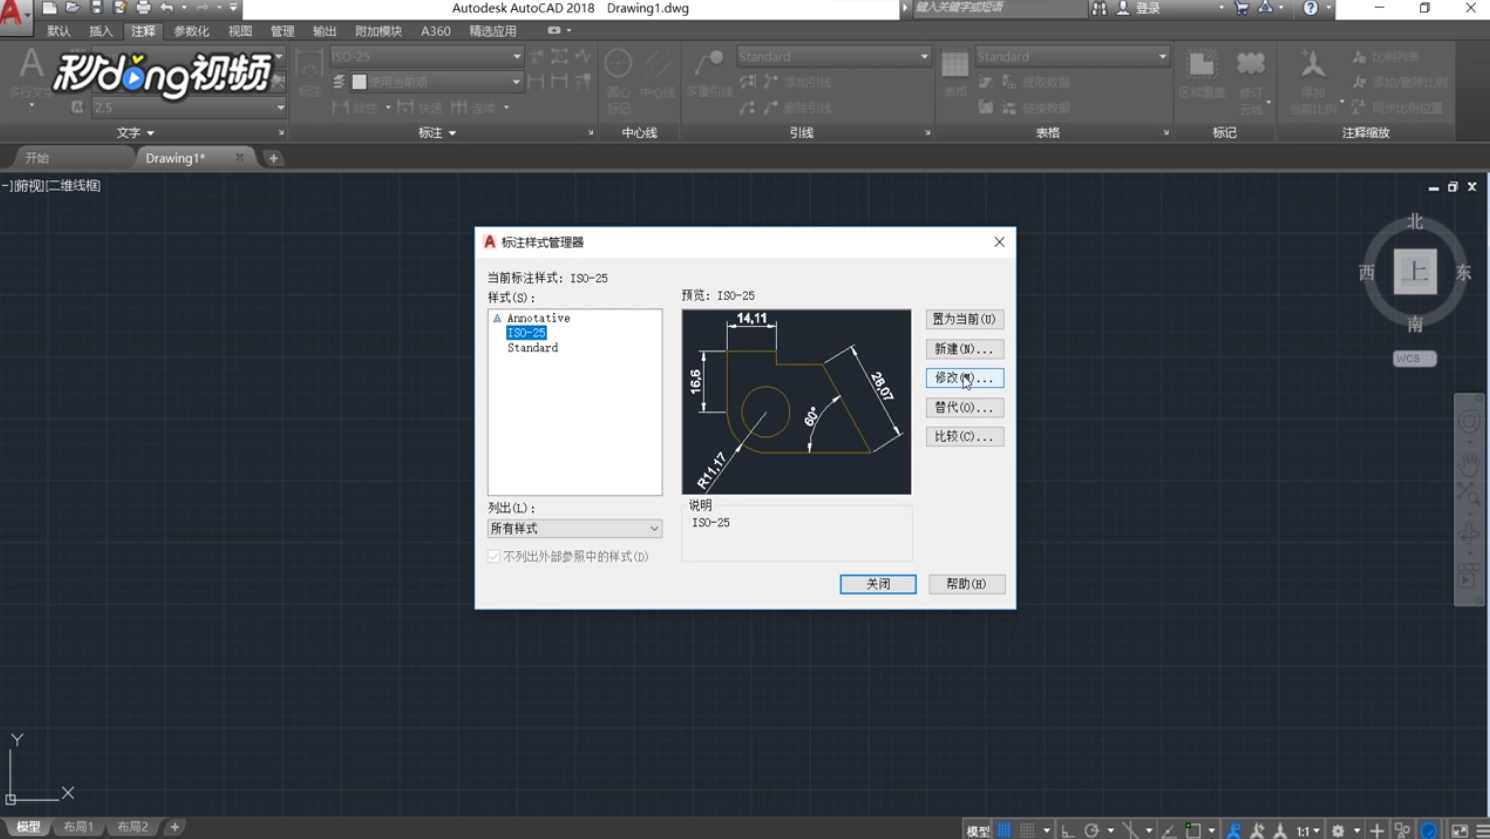Image resolution: width=1490 pixels, height=839 pixels.
Task: Click the status bar customization menu icon
Action: tap(1482, 830)
